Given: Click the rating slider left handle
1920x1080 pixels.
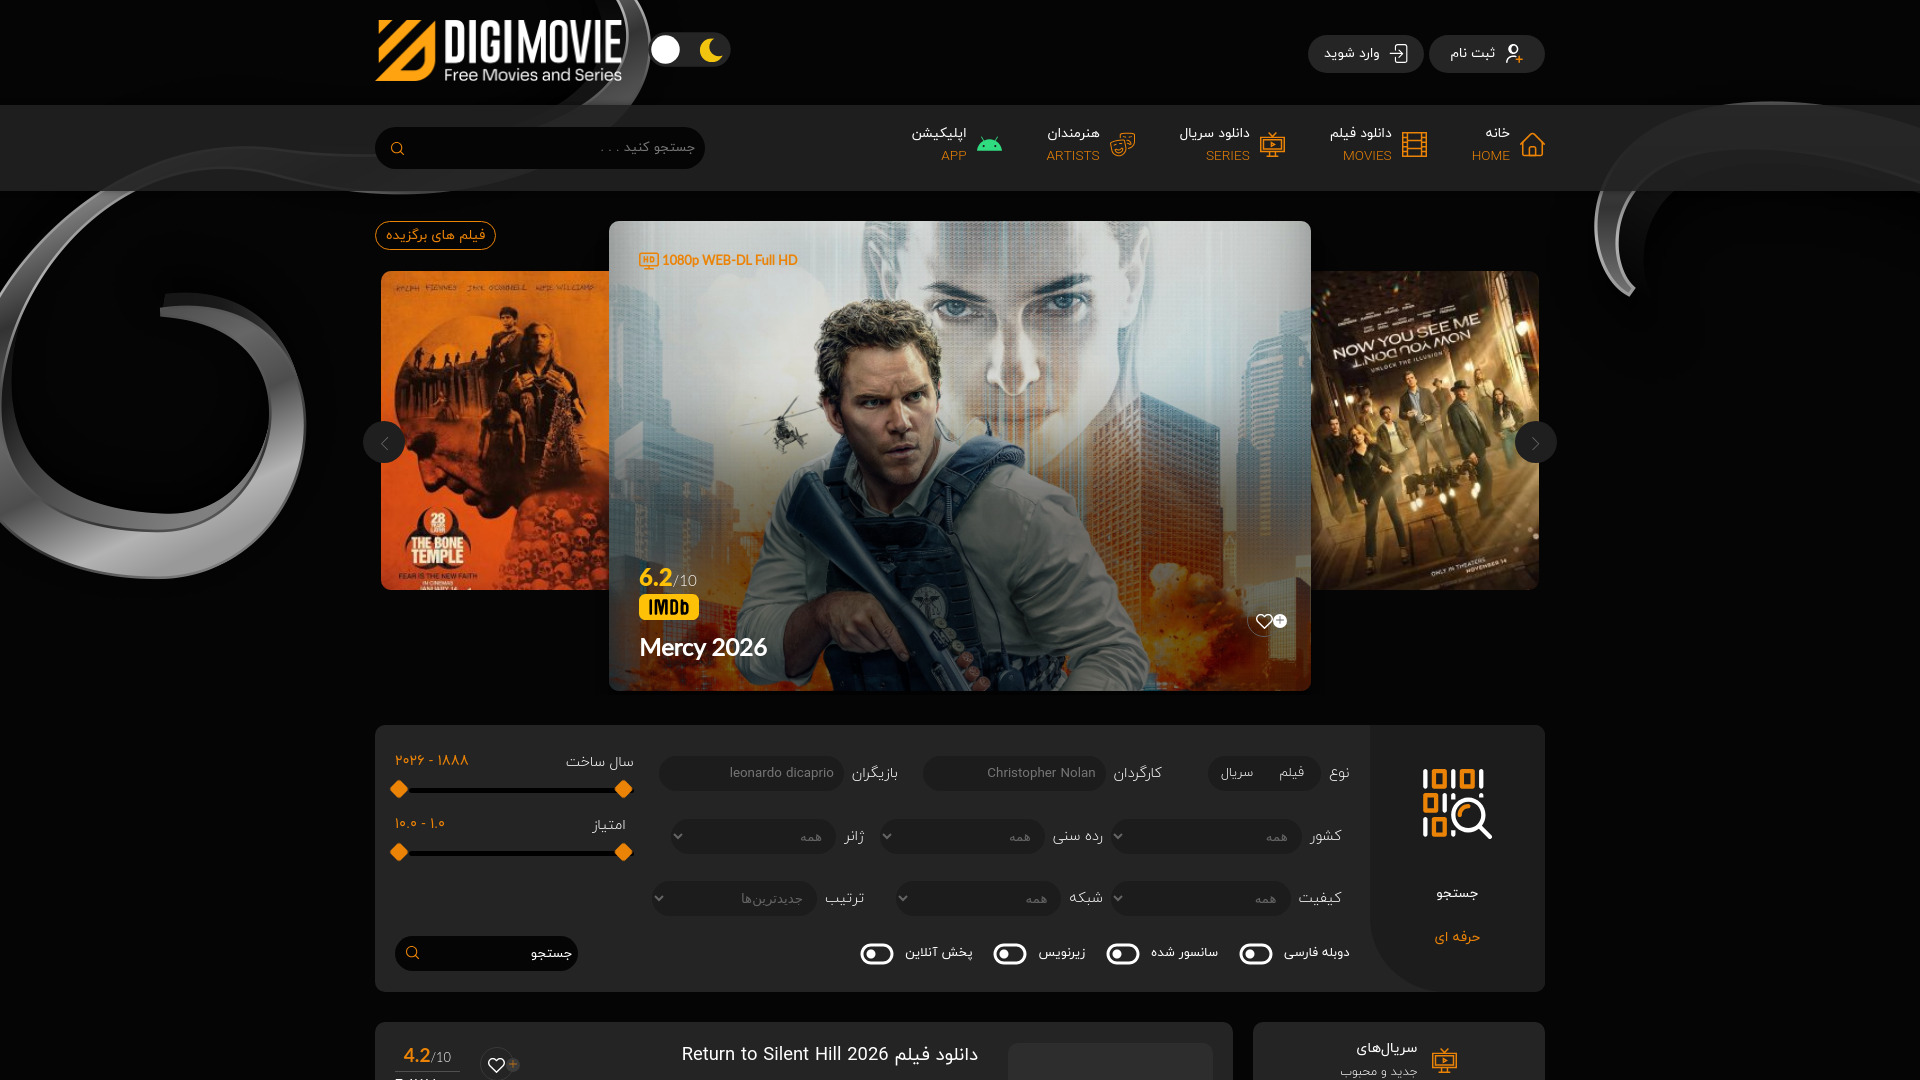Looking at the screenshot, I should (x=399, y=853).
